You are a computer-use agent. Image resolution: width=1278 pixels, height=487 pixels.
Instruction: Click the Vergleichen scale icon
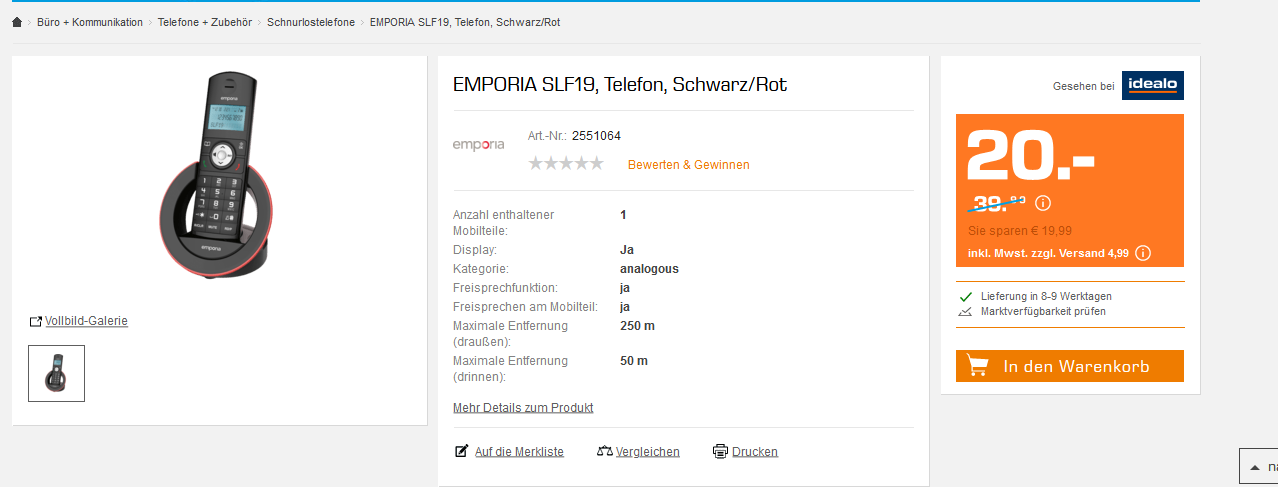click(604, 452)
